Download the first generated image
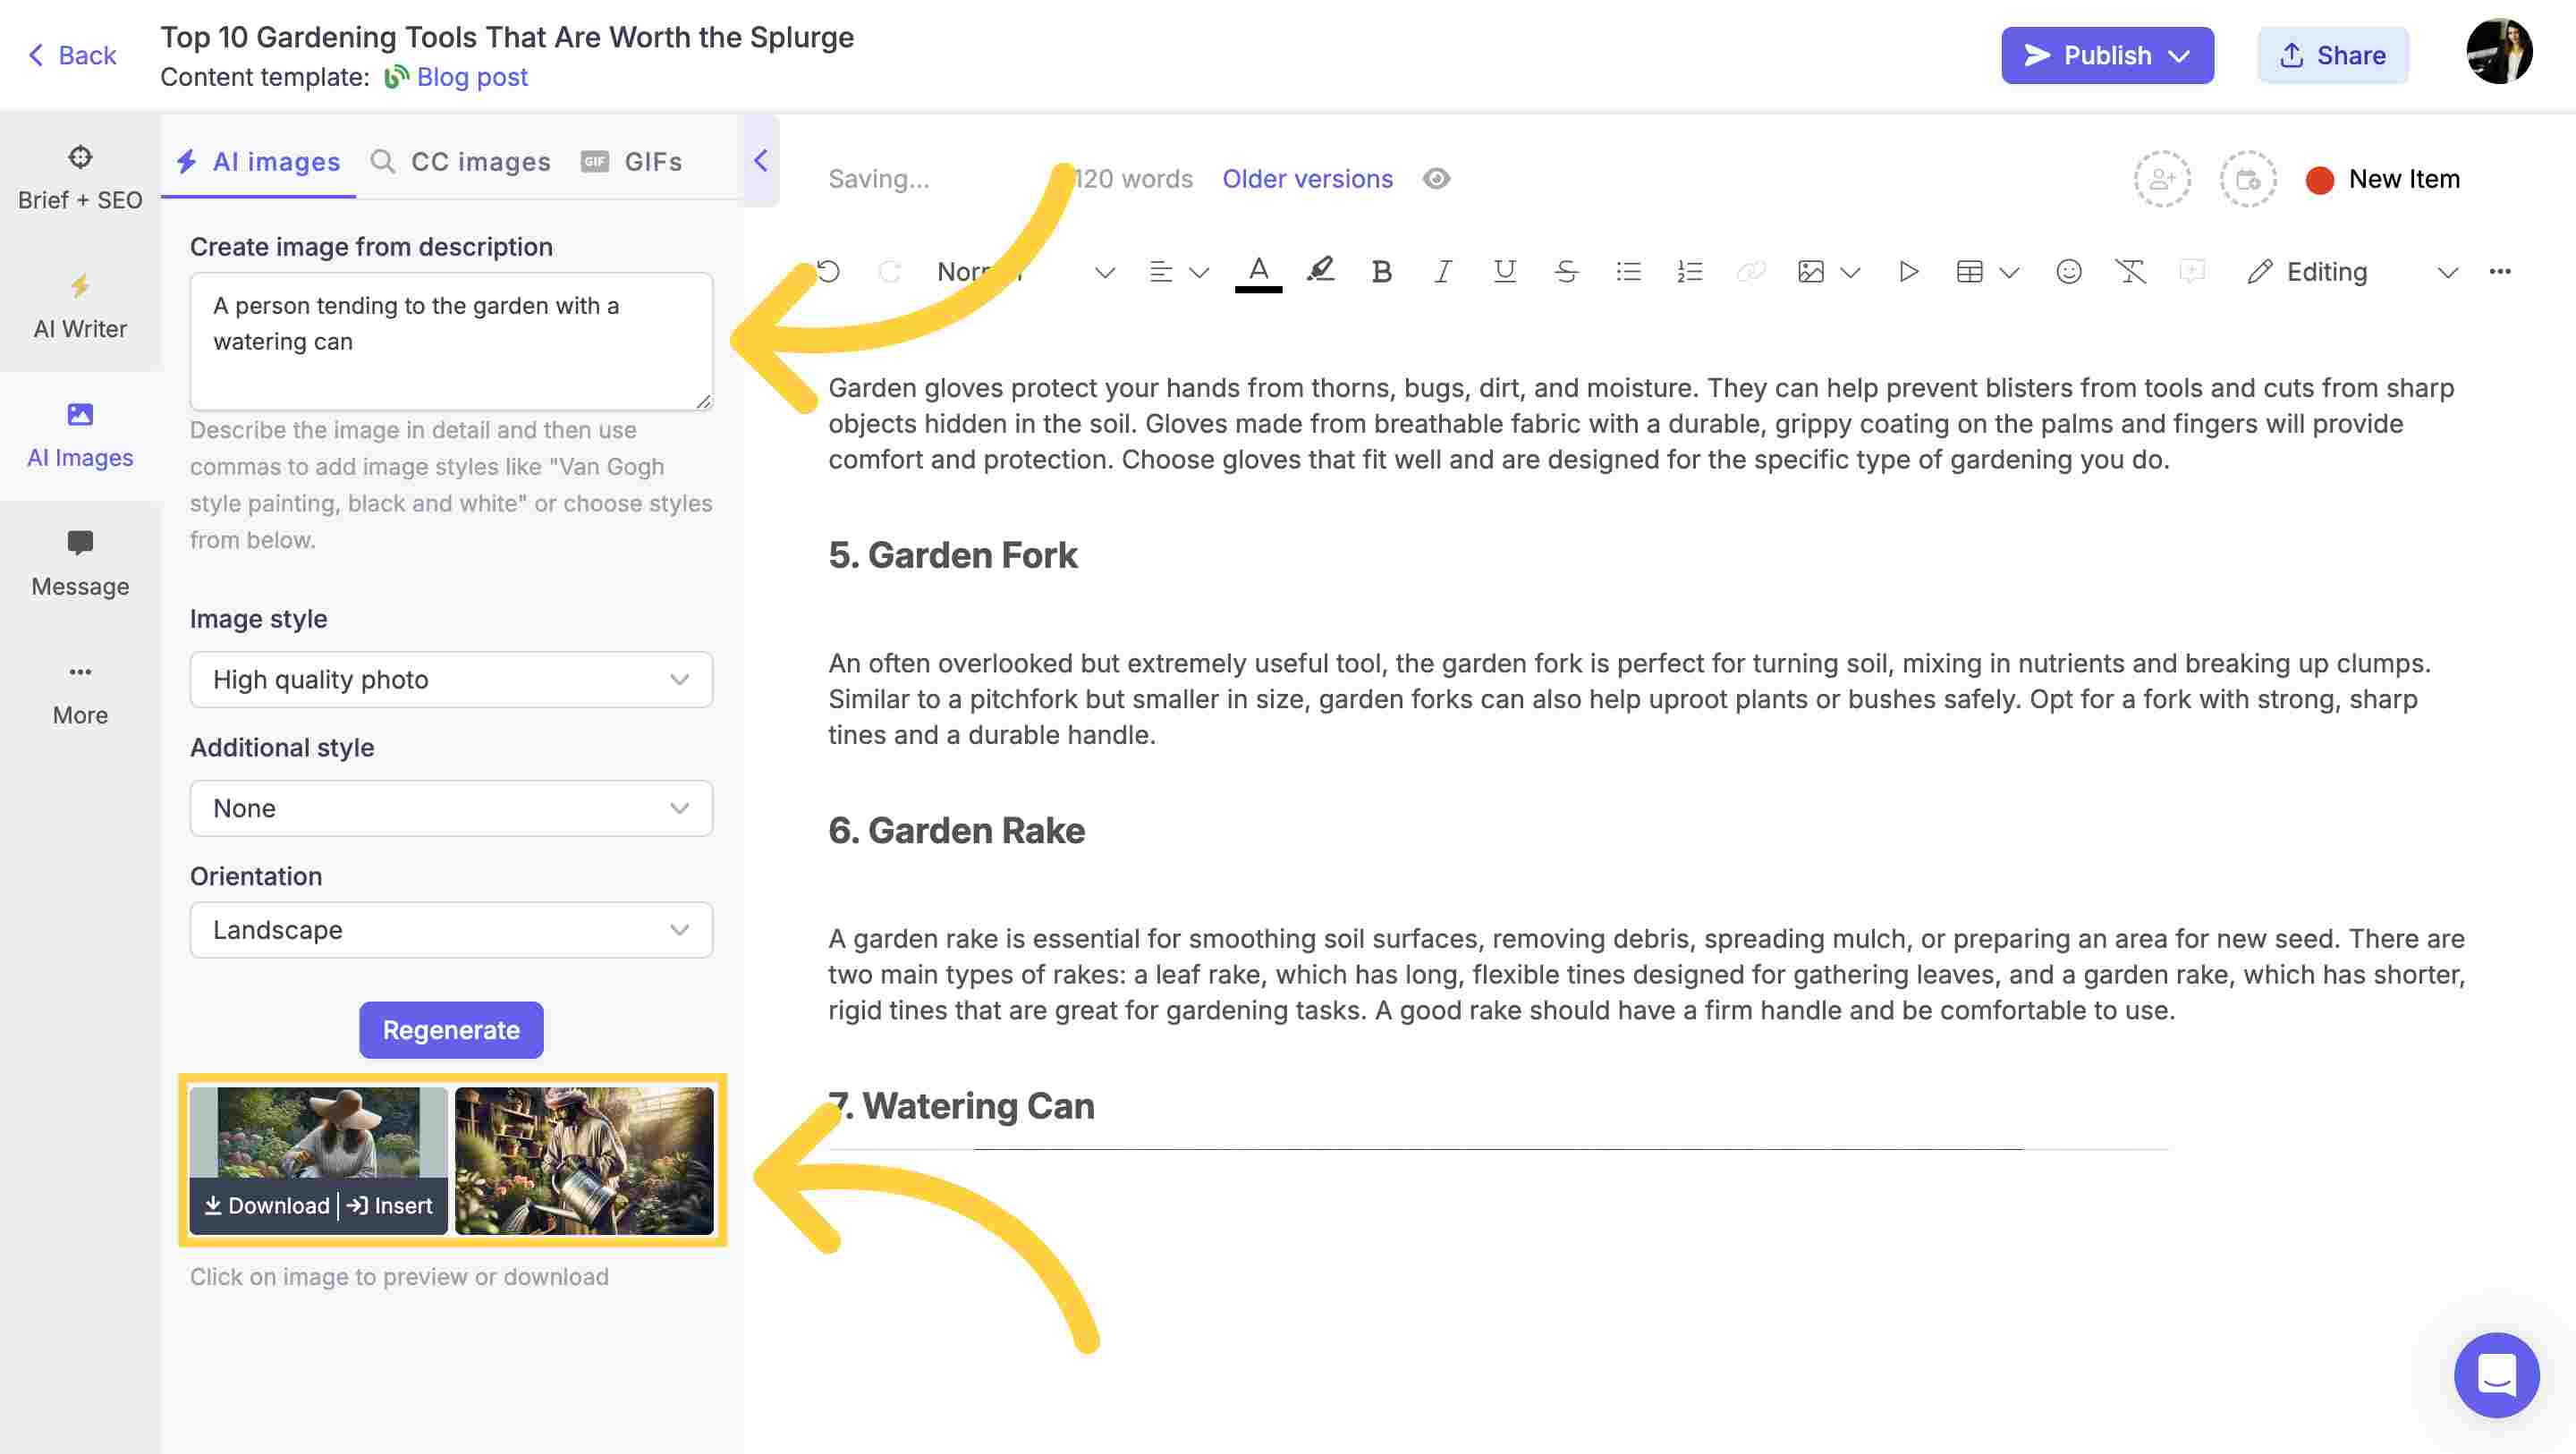This screenshot has height=1454, width=2576. [267, 1206]
